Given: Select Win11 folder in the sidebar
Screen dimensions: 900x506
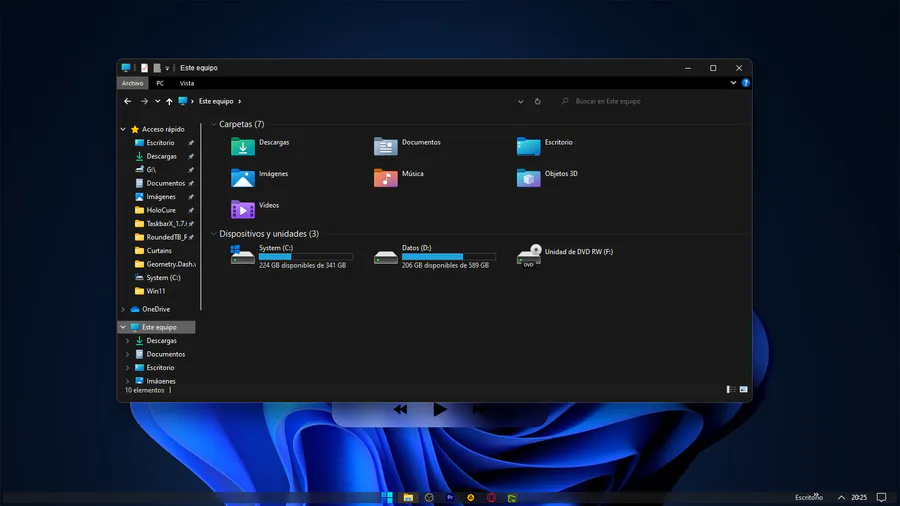Looking at the screenshot, I should (x=156, y=291).
